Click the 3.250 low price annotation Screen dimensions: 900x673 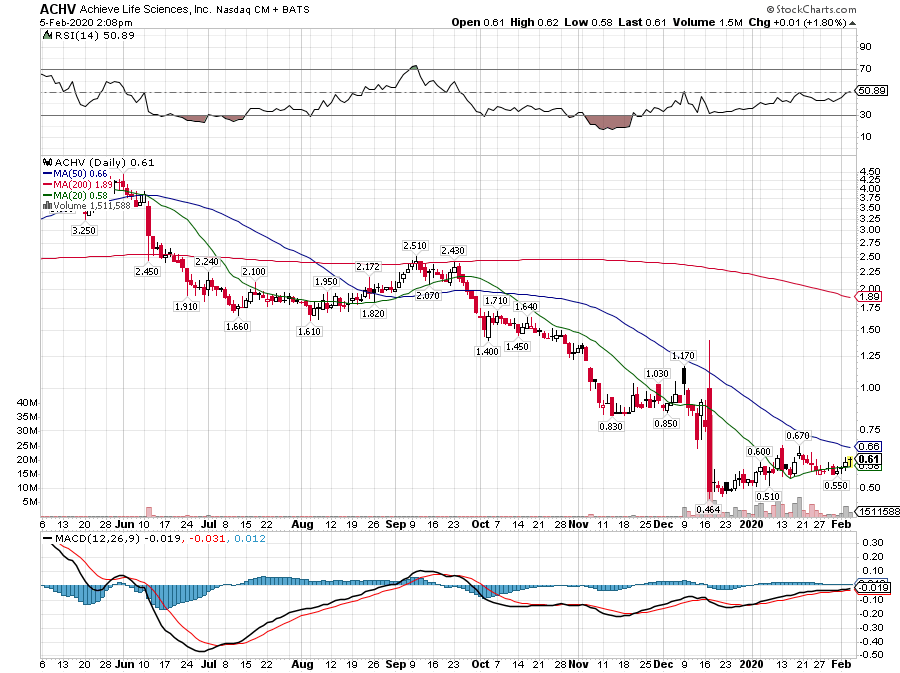84,230
